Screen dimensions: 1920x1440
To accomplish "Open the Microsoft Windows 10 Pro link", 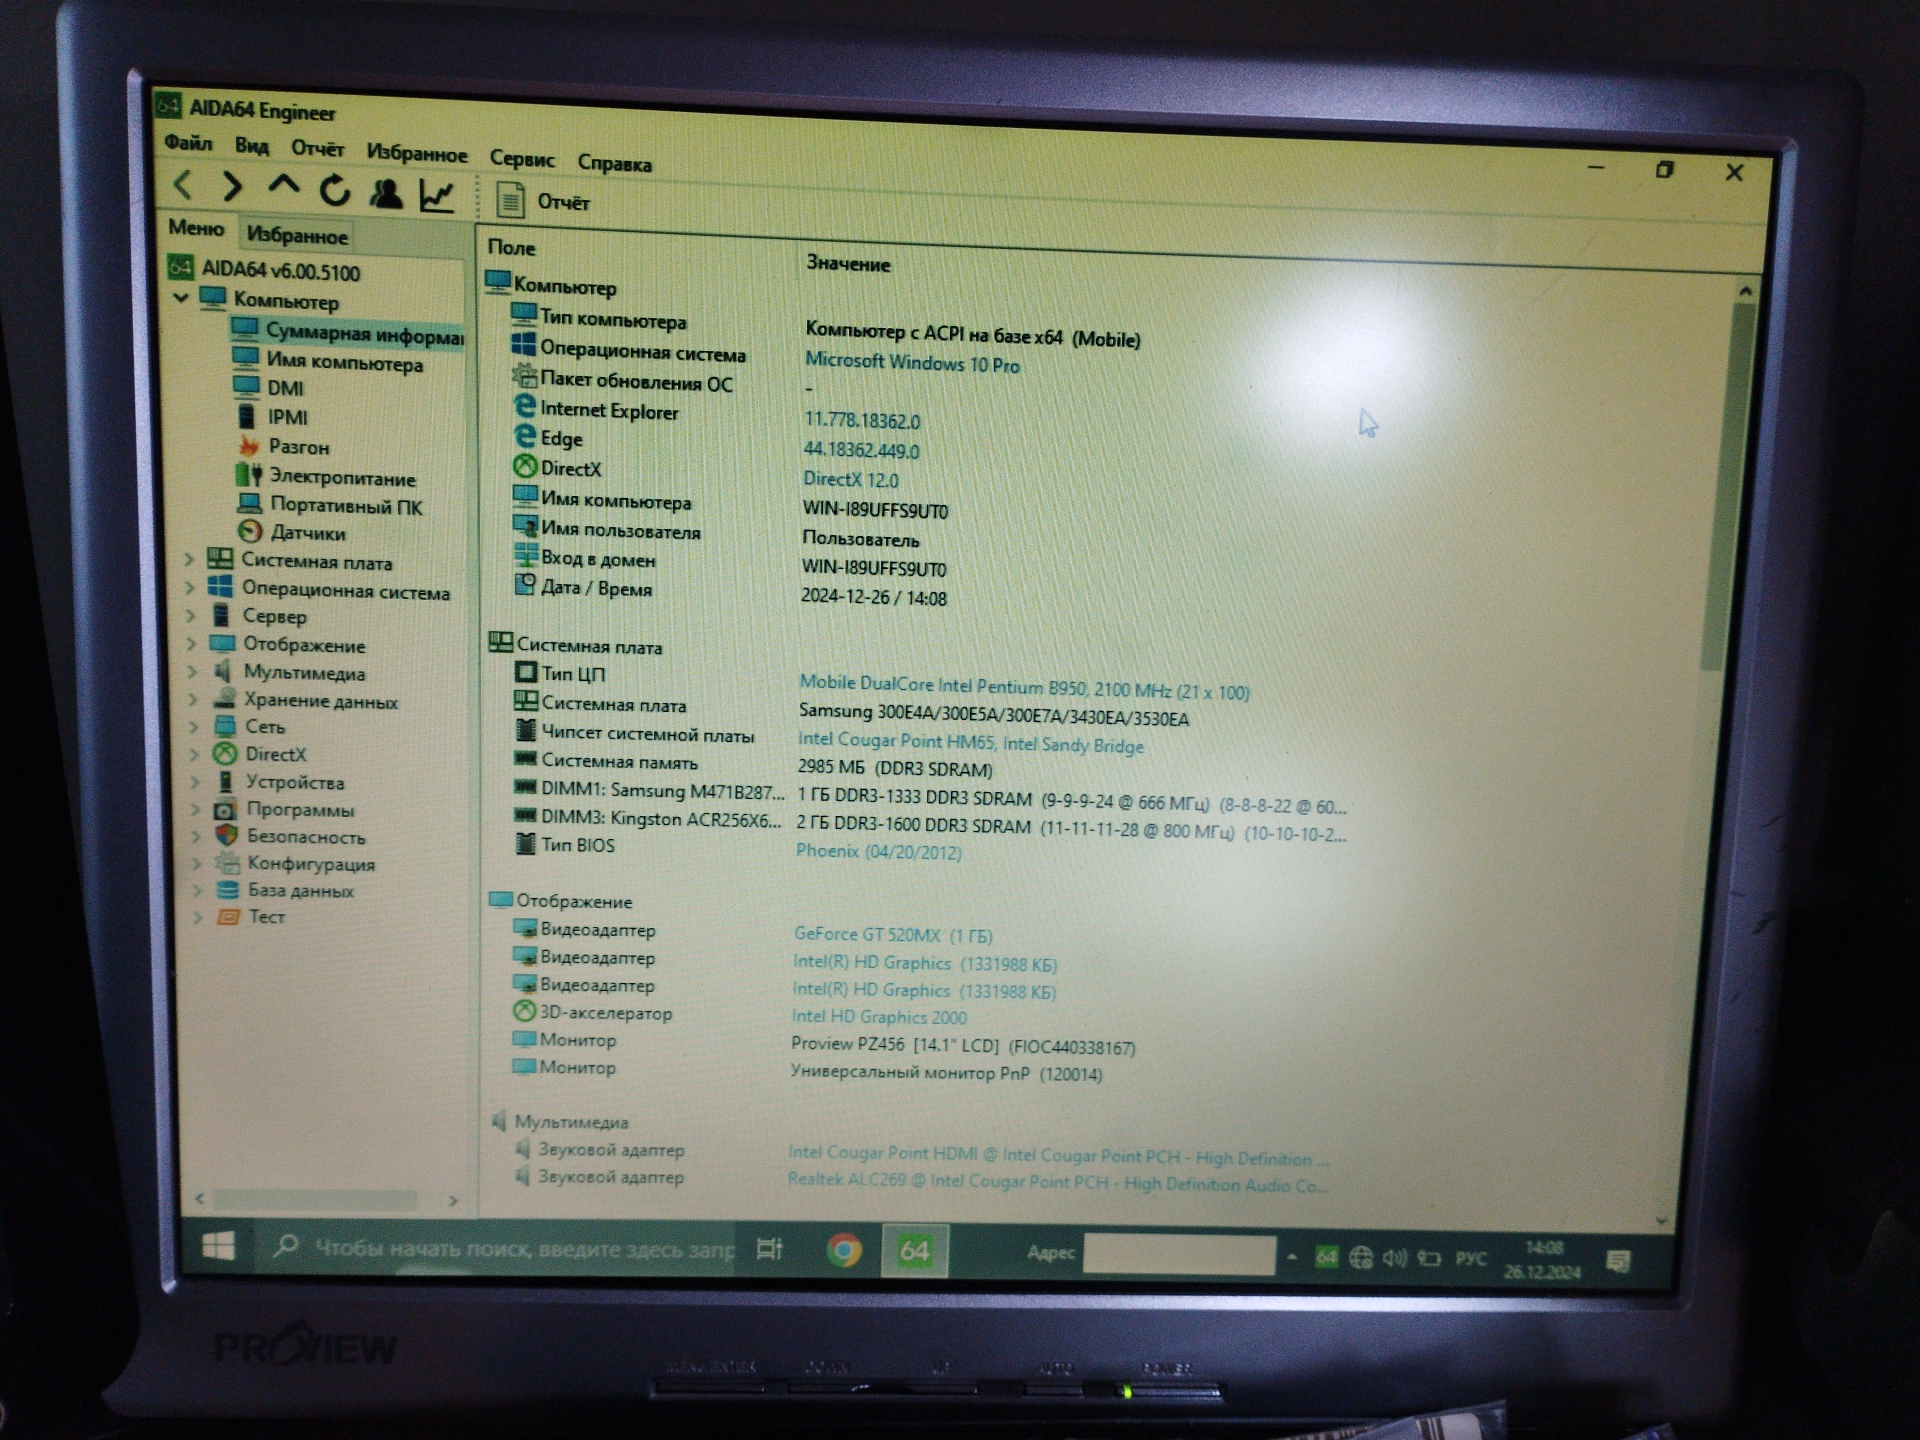I will tap(912, 363).
